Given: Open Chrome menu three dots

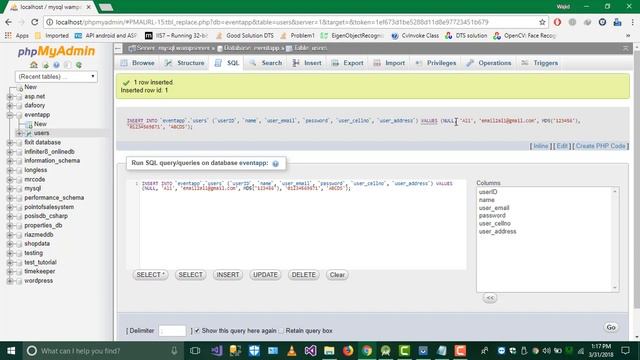Looking at the screenshot, I should pyautogui.click(x=633, y=22).
